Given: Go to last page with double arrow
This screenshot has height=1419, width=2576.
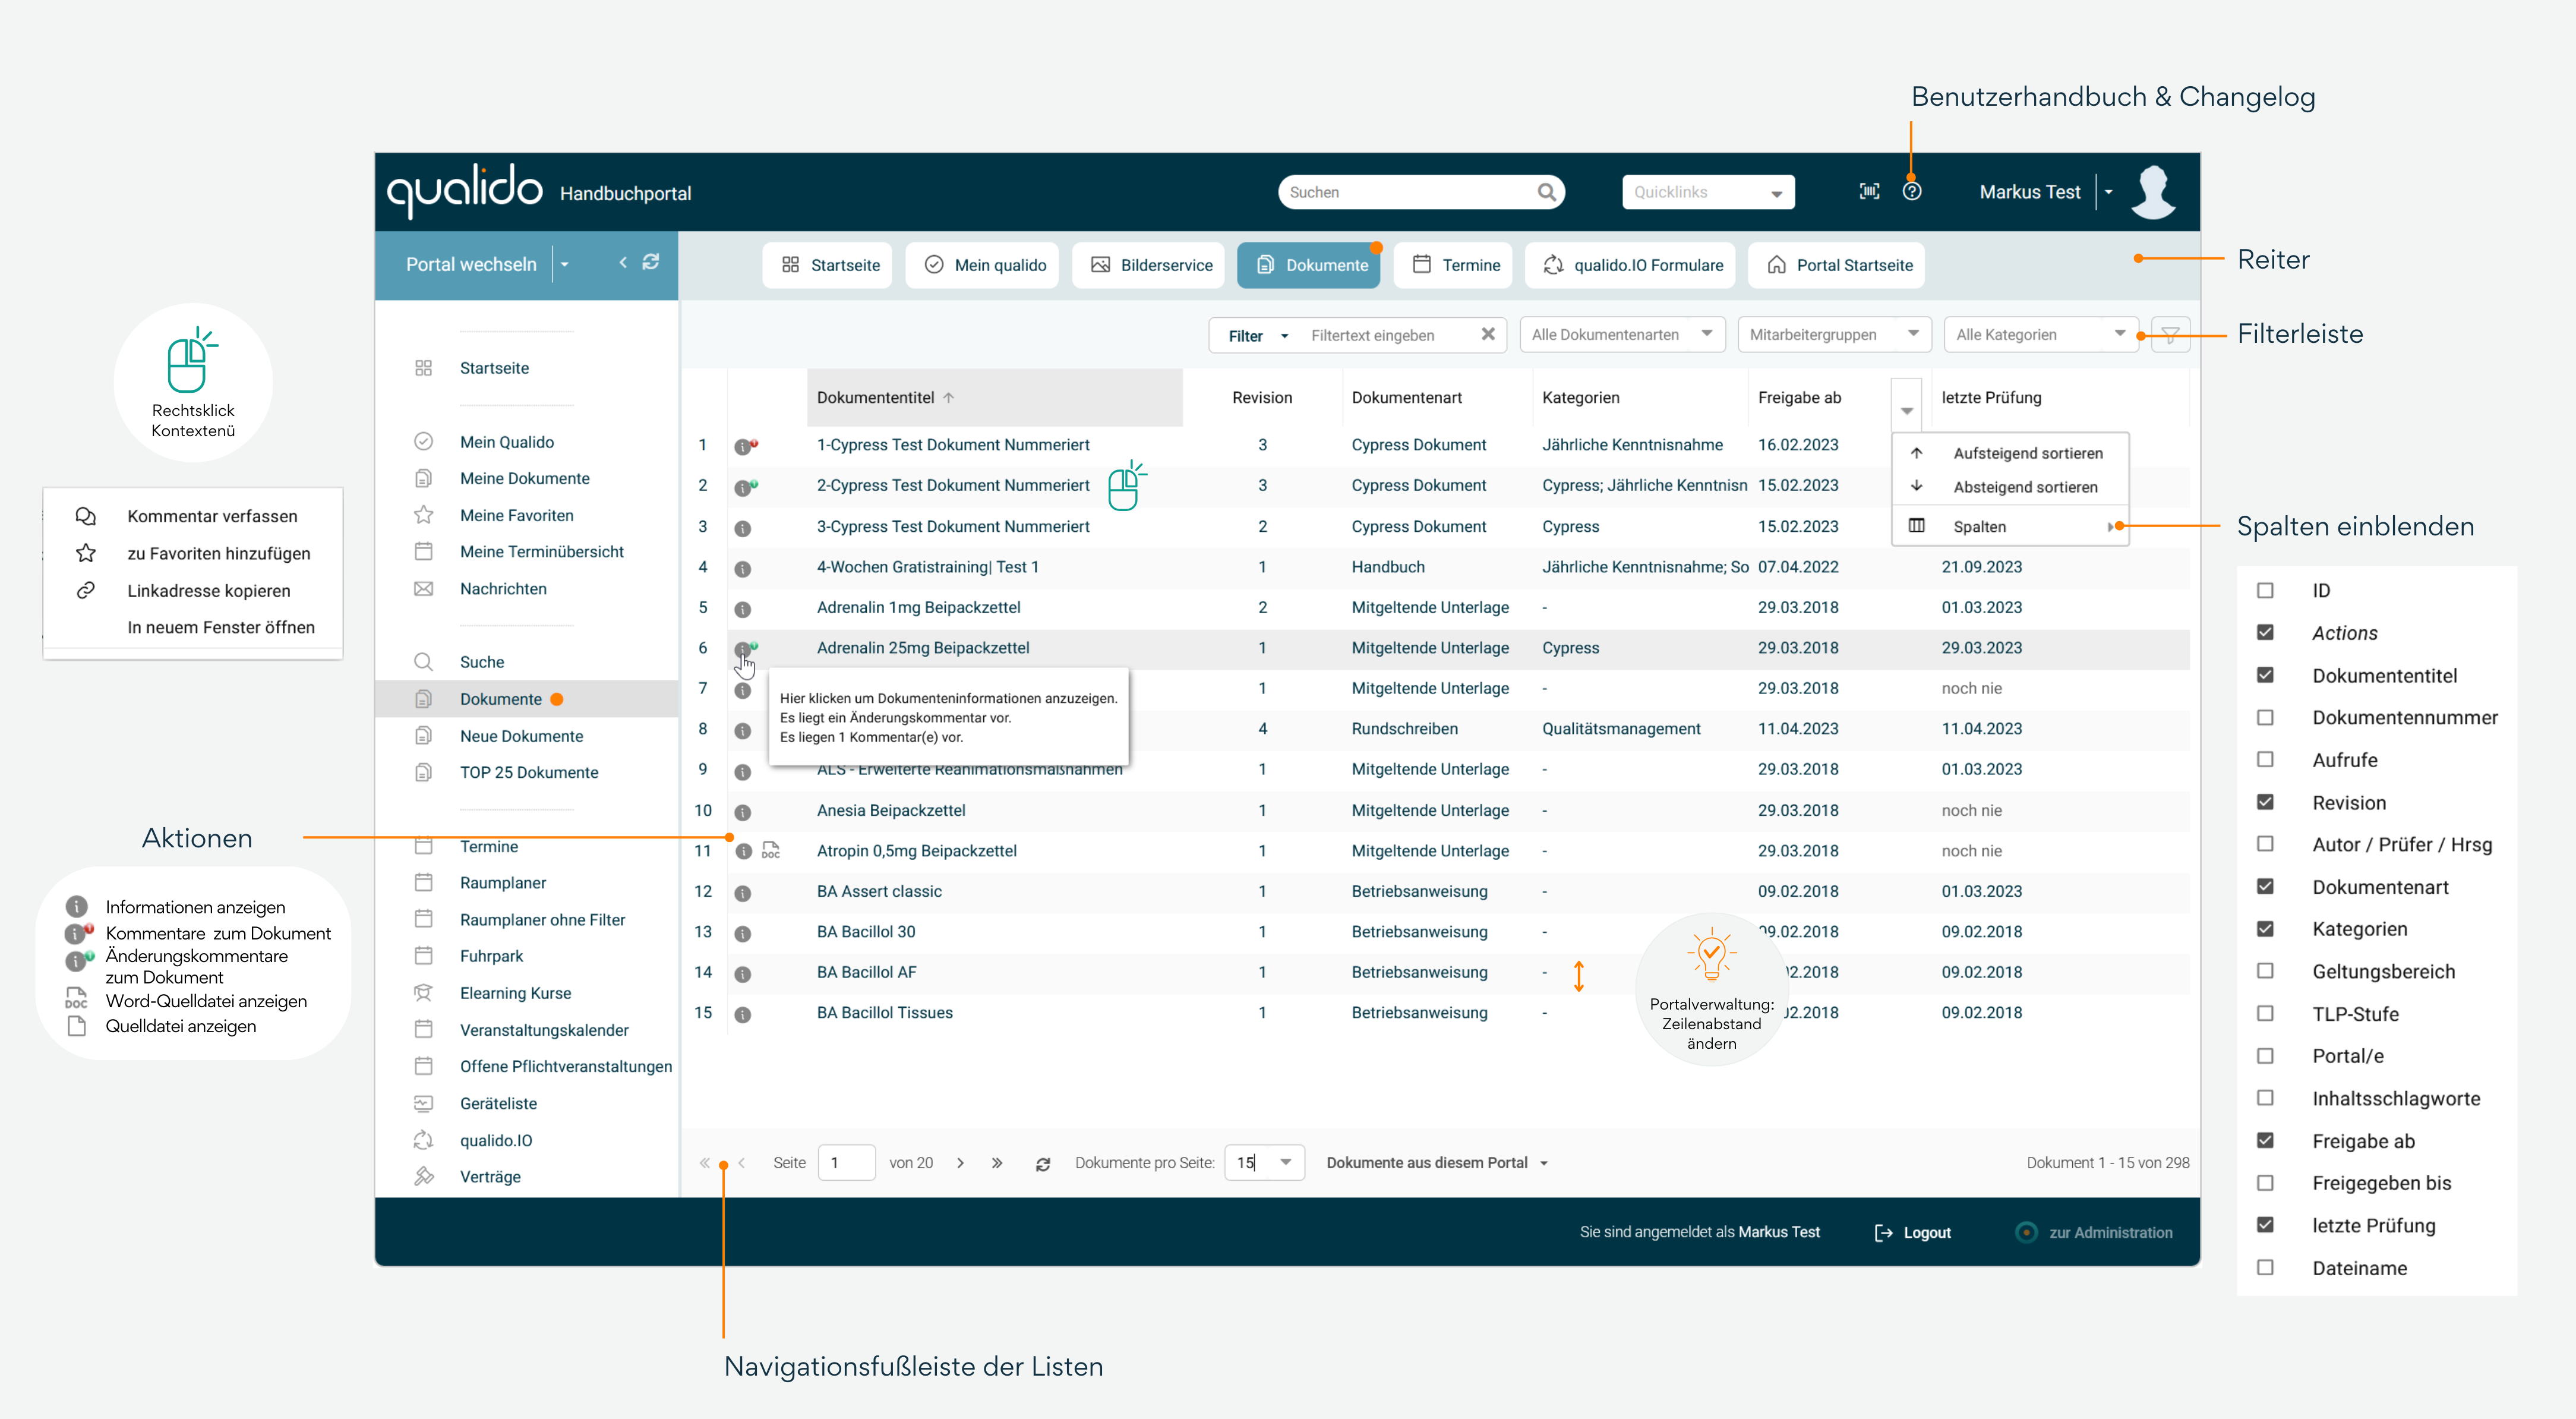Looking at the screenshot, I should (996, 1163).
